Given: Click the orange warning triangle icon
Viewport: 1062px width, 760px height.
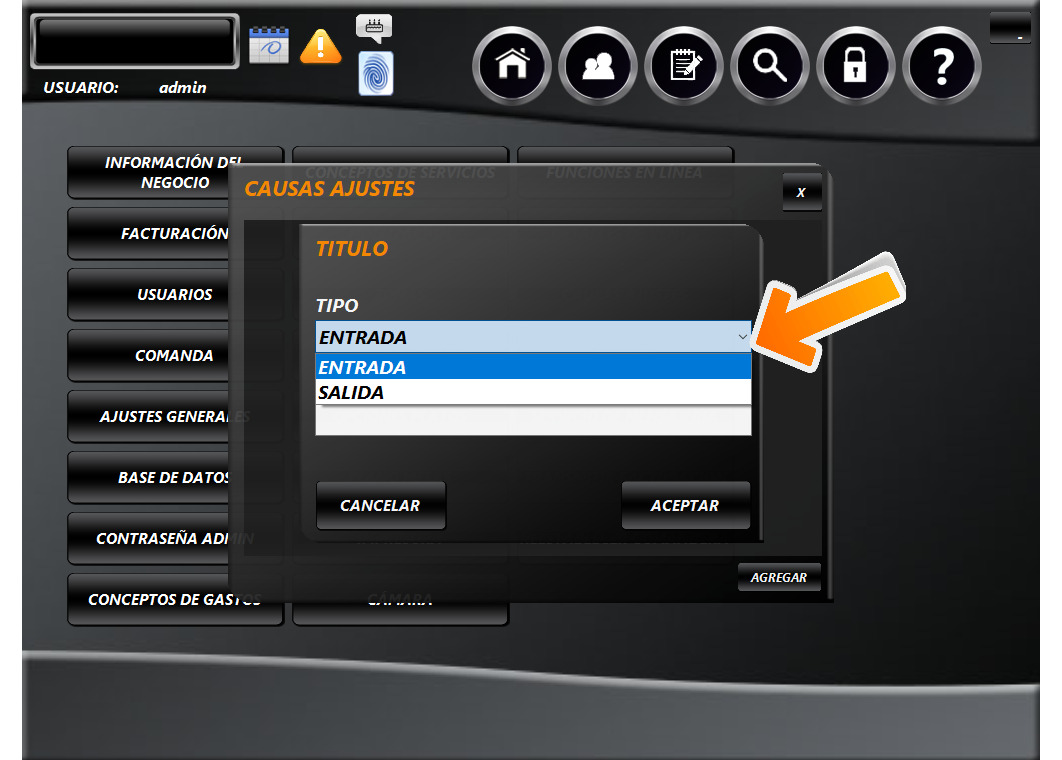Looking at the screenshot, I should tap(320, 45).
